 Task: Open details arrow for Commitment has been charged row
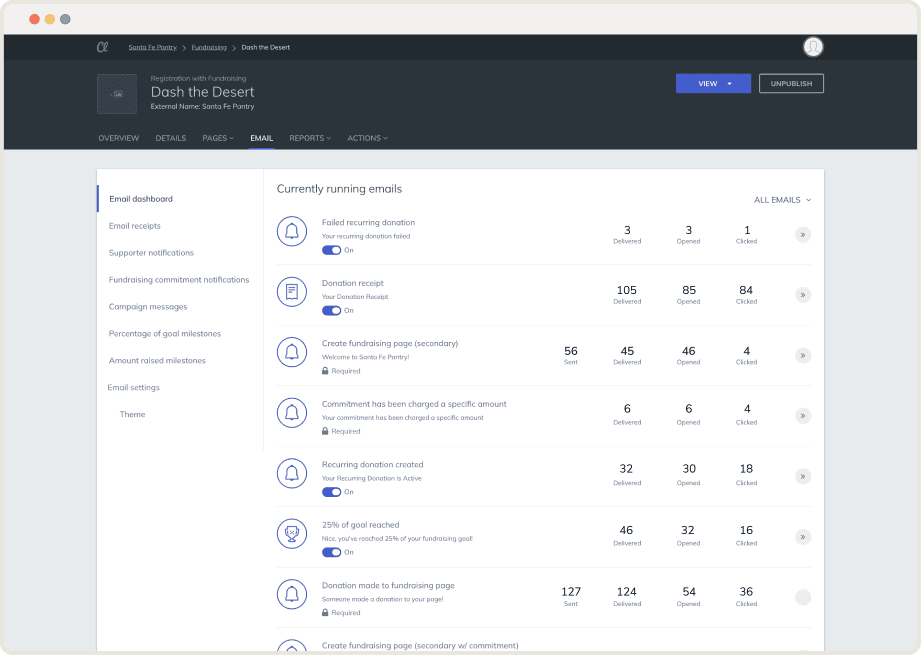click(803, 416)
